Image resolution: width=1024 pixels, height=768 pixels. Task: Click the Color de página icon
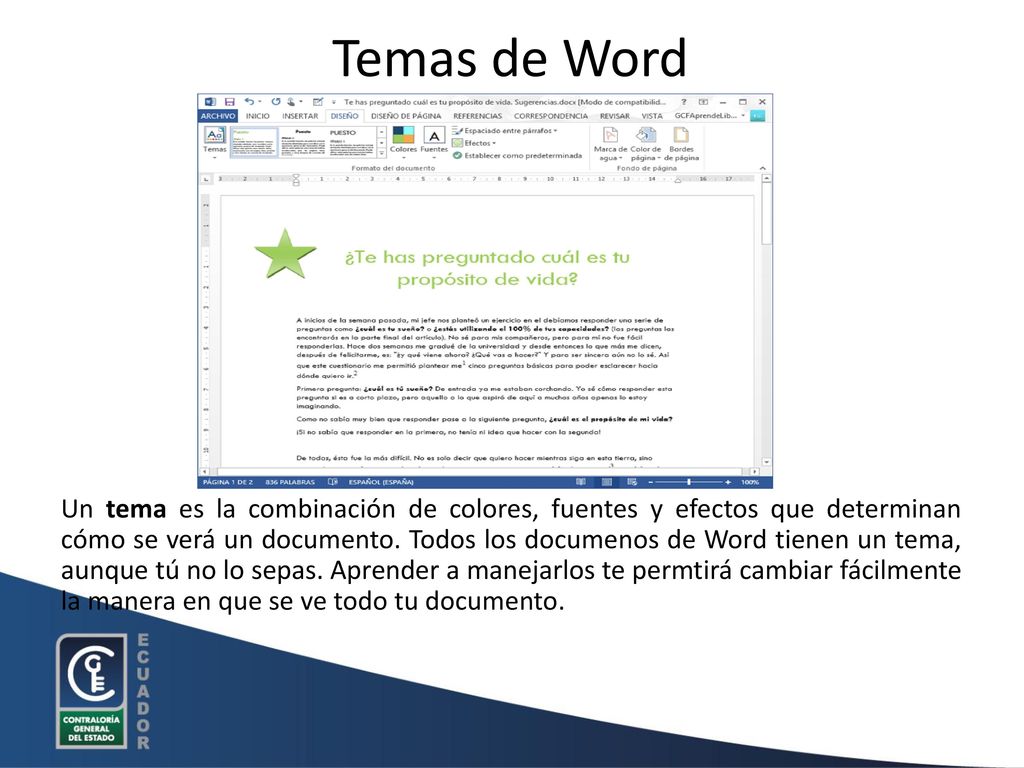click(645, 135)
